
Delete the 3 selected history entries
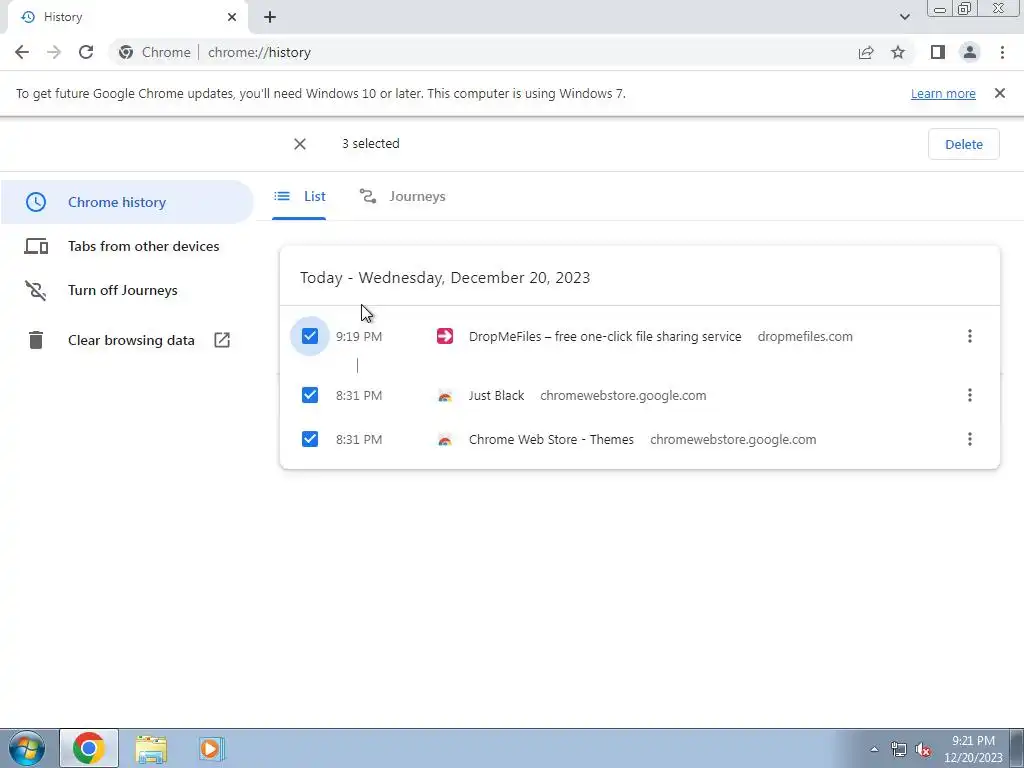tap(963, 144)
